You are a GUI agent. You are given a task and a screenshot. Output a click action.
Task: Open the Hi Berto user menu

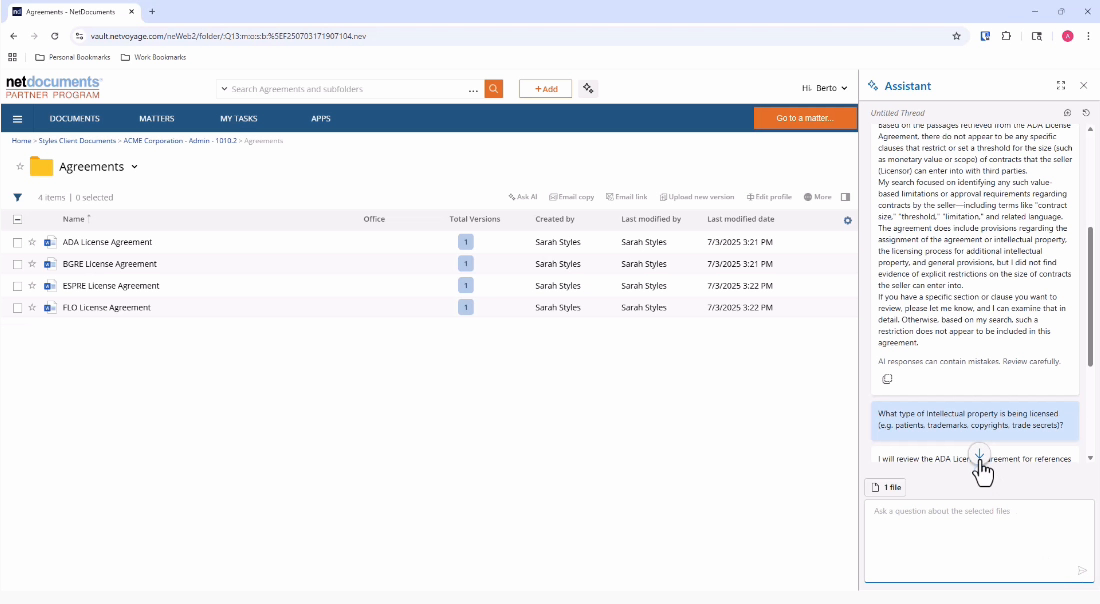(824, 88)
